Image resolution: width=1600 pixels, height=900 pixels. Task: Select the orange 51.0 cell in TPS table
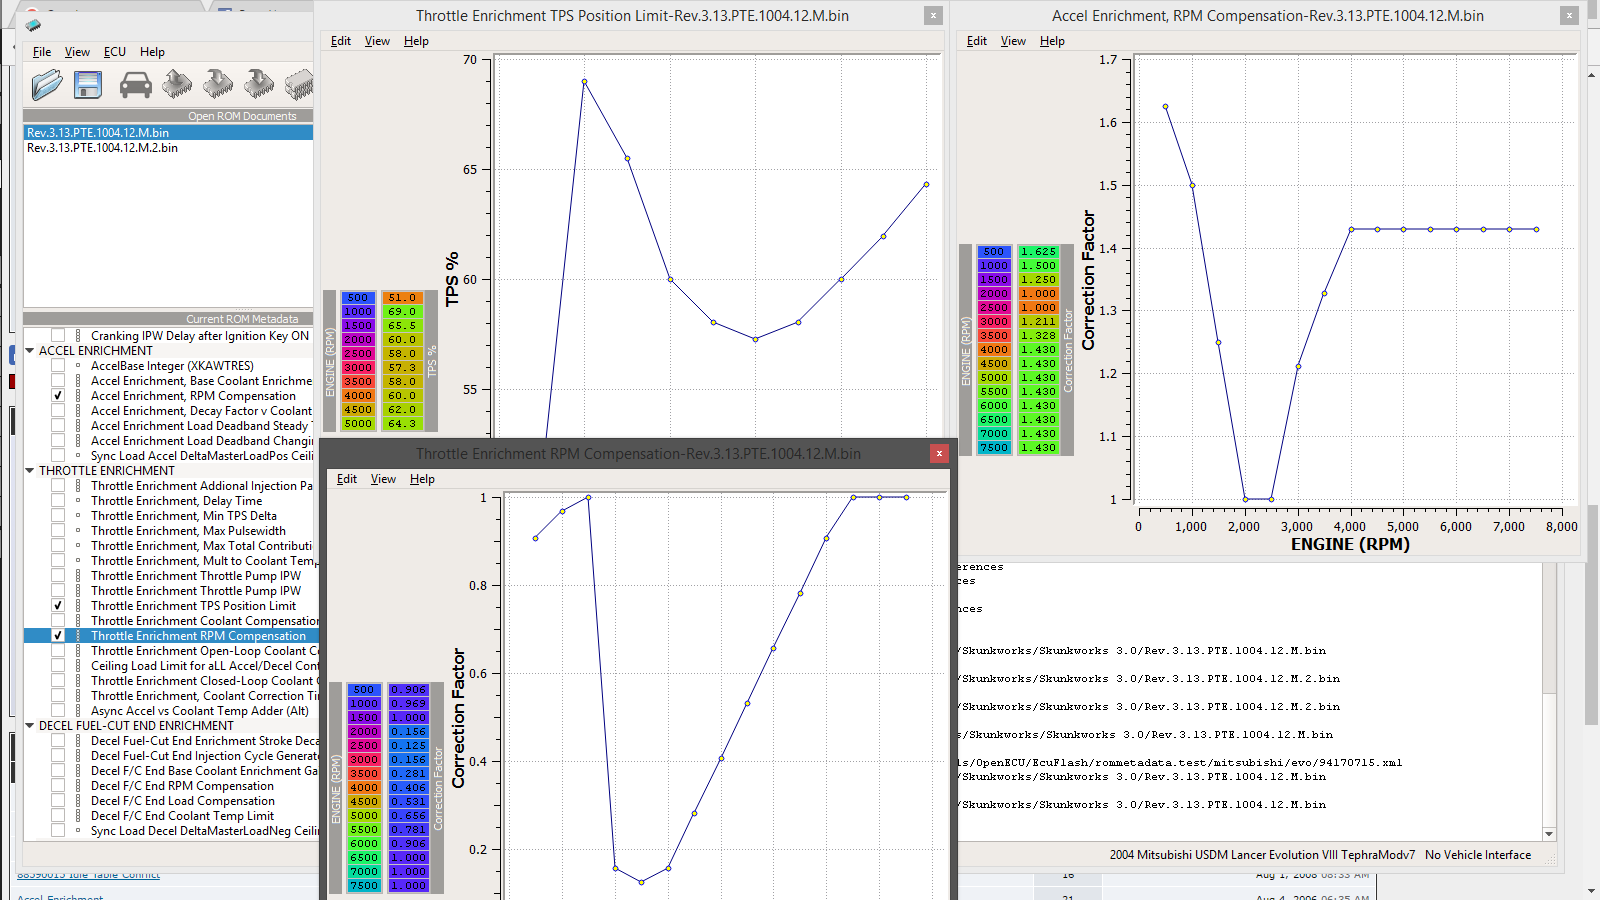402,298
